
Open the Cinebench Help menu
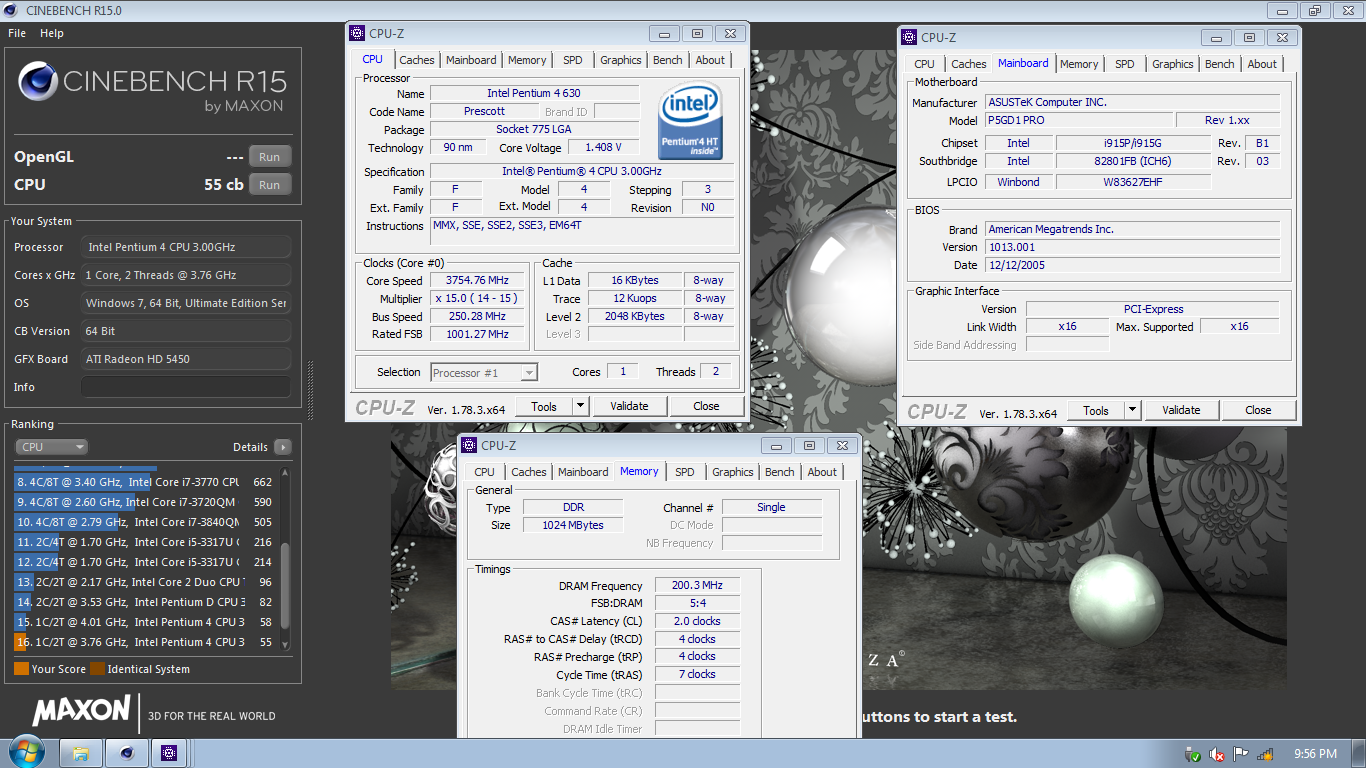pyautogui.click(x=52, y=33)
